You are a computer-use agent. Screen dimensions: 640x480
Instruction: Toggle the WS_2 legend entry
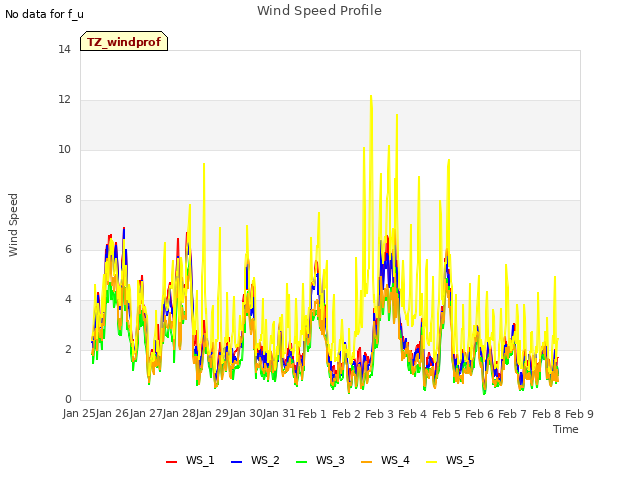coord(255,461)
